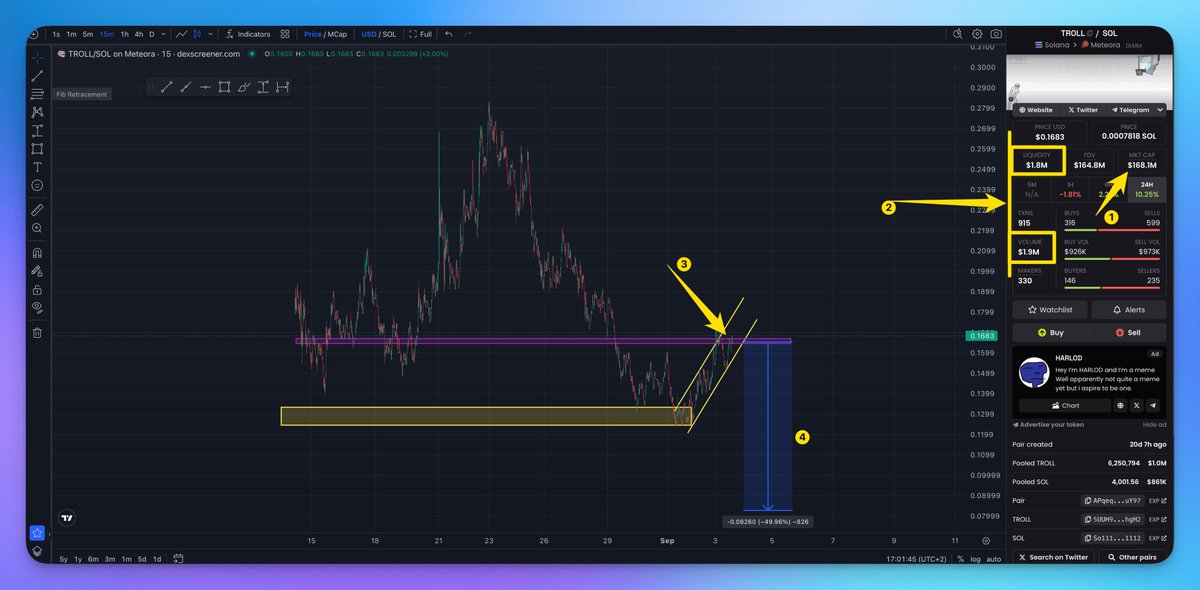
Task: Open the token Telegram link
Action: (1129, 110)
